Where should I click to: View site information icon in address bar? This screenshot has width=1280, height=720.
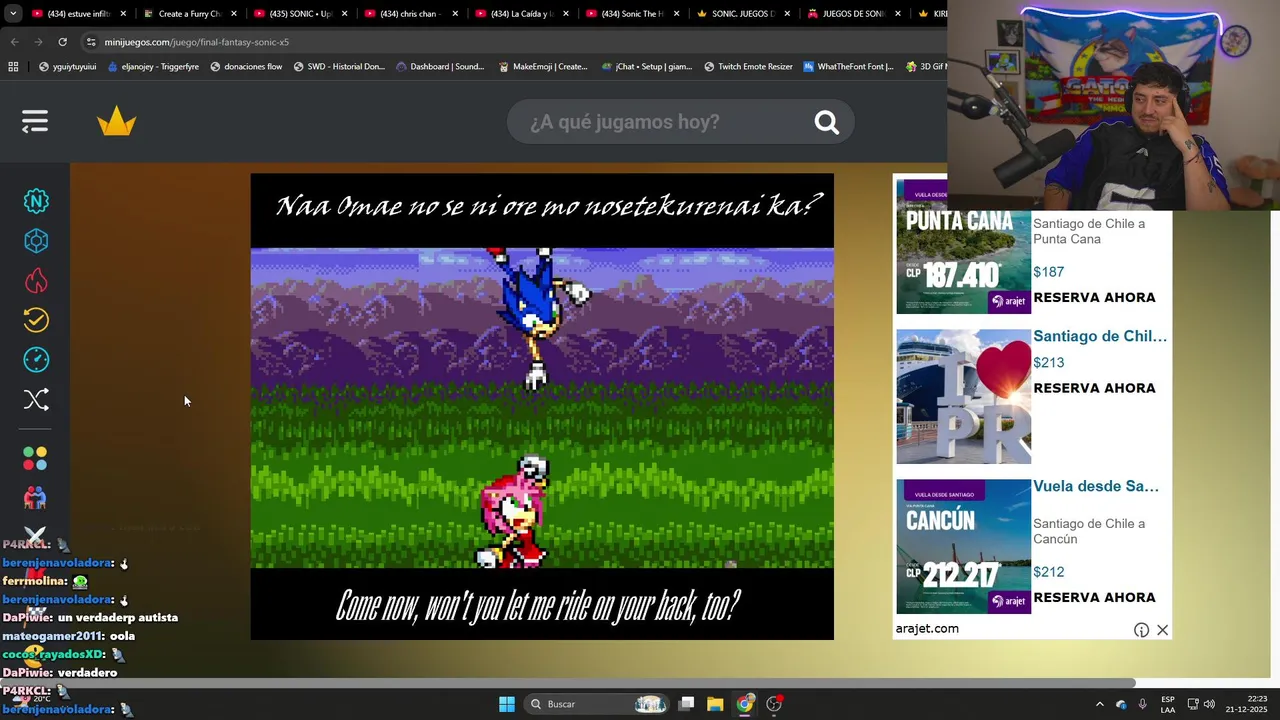pyautogui.click(x=91, y=42)
